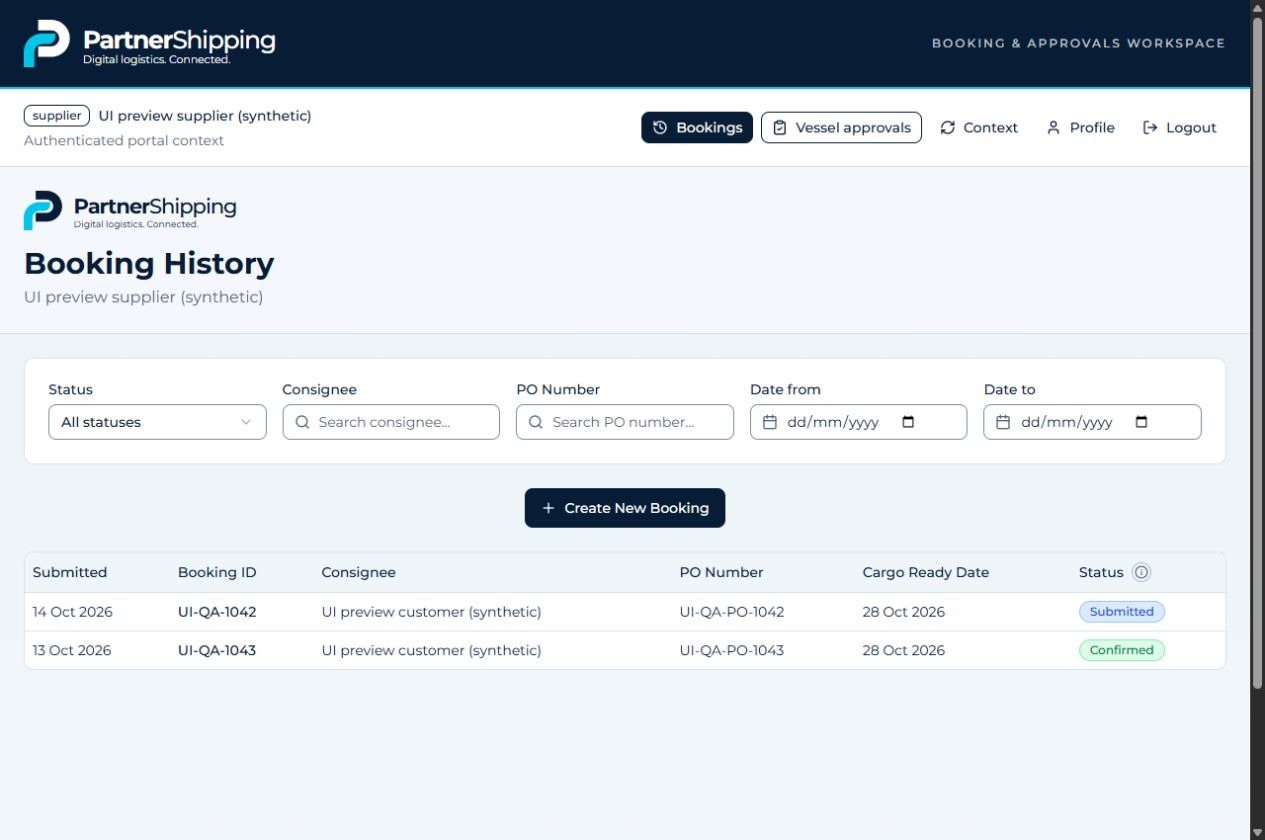Click the scrollbar down arrow

(1257, 832)
